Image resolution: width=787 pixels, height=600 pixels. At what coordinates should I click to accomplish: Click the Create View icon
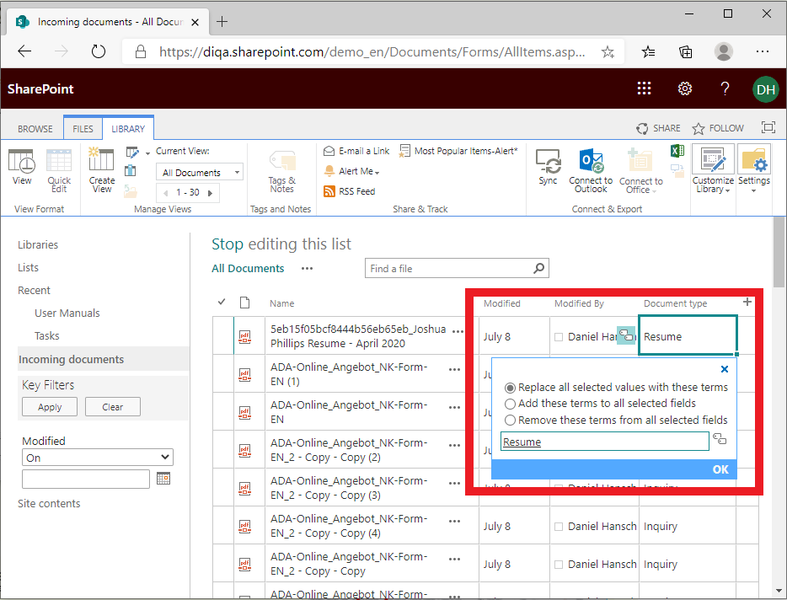101,160
